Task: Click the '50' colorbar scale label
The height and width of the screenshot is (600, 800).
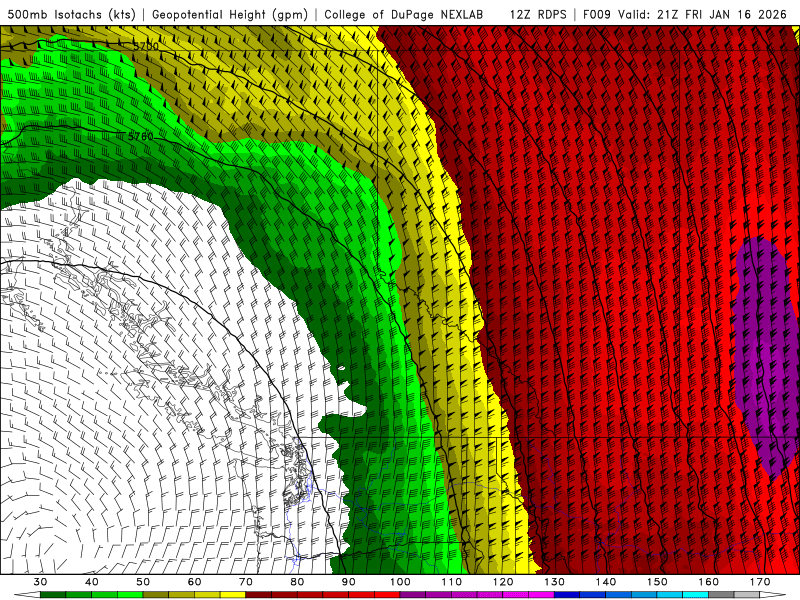Action: pos(143,582)
